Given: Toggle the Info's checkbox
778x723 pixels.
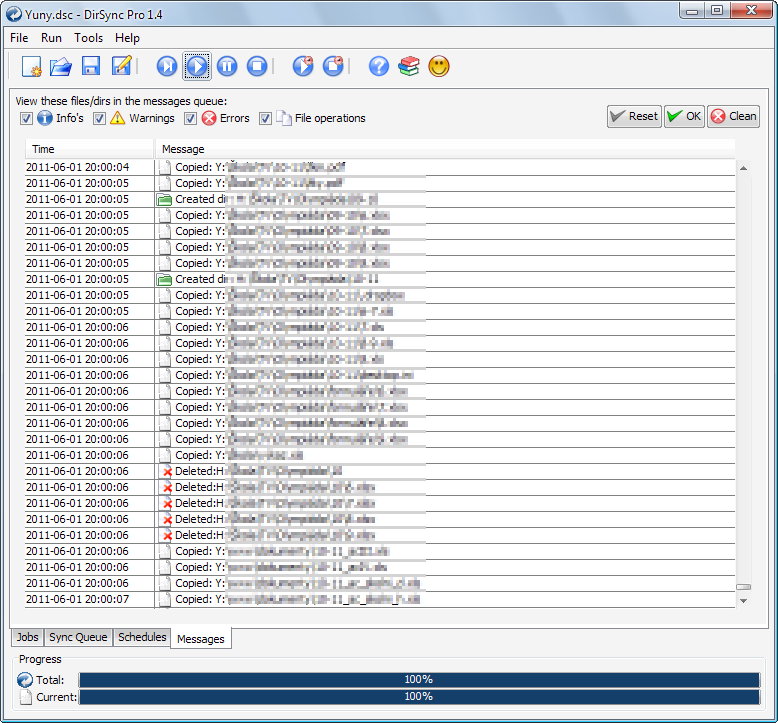Looking at the screenshot, I should [x=26, y=119].
